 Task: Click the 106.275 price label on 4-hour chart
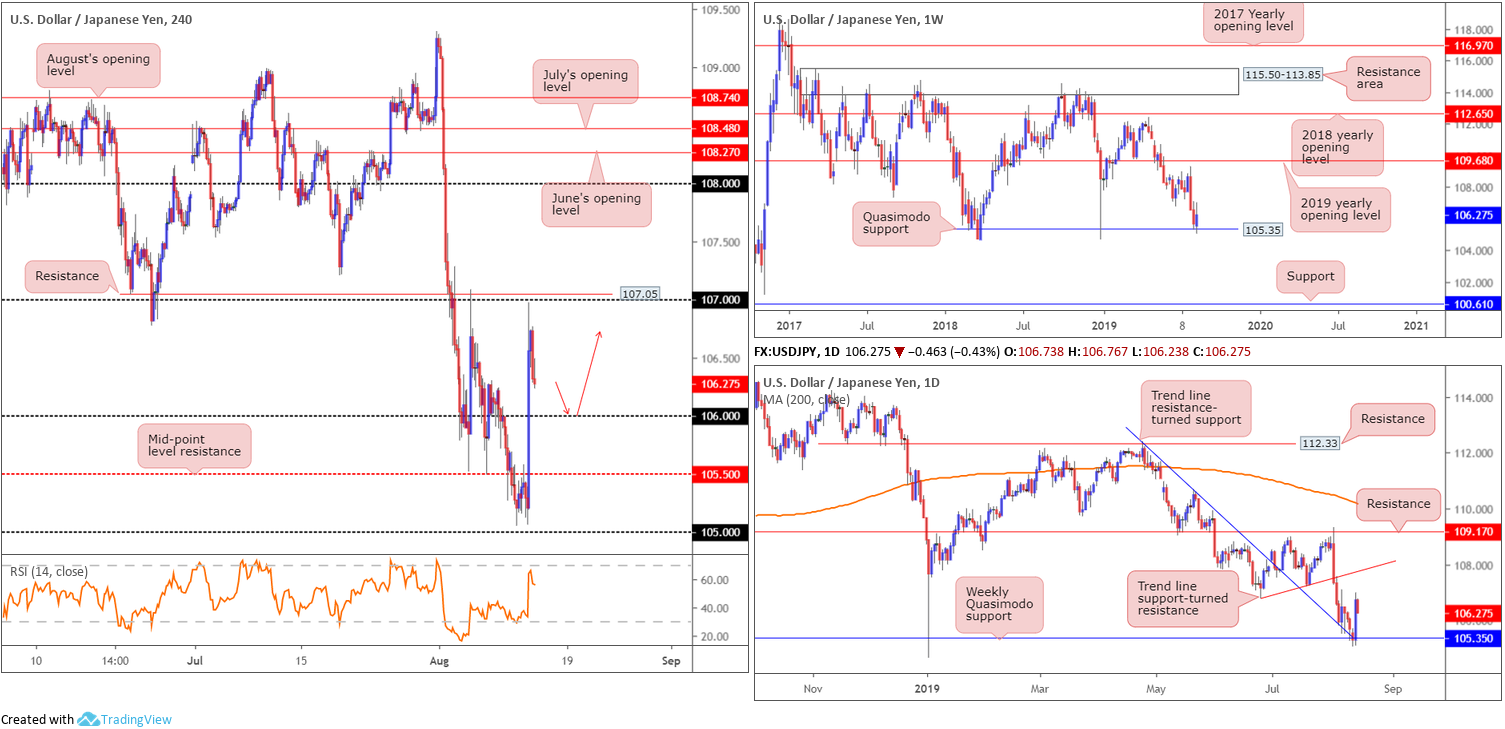coord(720,383)
